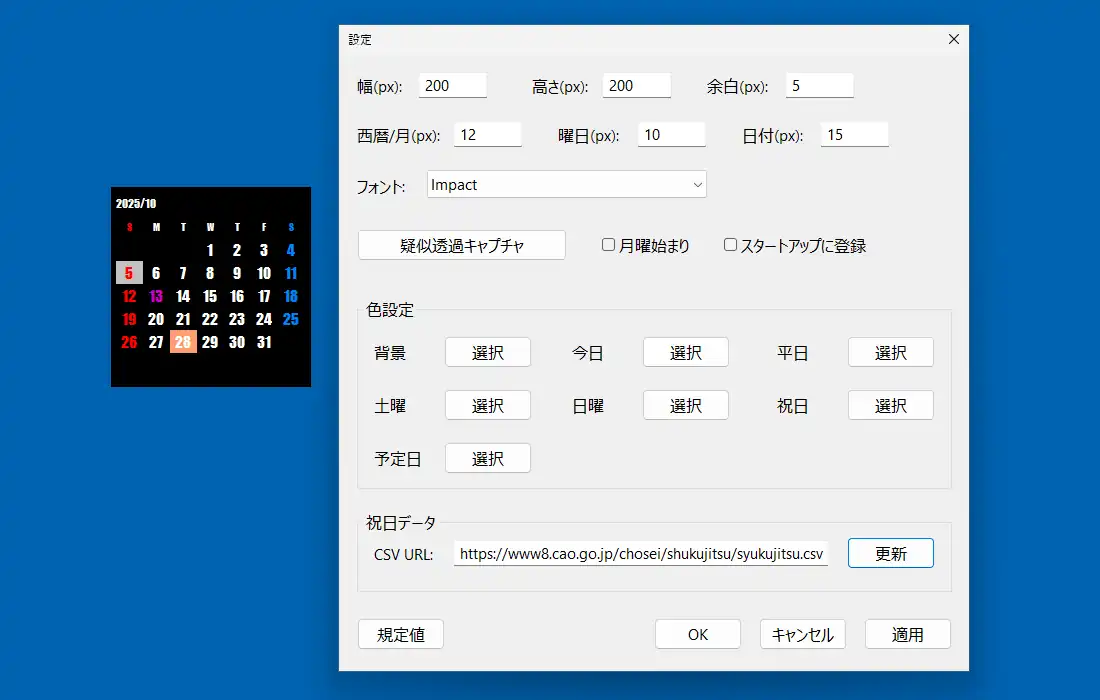The height and width of the screenshot is (700, 1100).
Task: Click the CSV URL text field
Action: [x=640, y=554]
